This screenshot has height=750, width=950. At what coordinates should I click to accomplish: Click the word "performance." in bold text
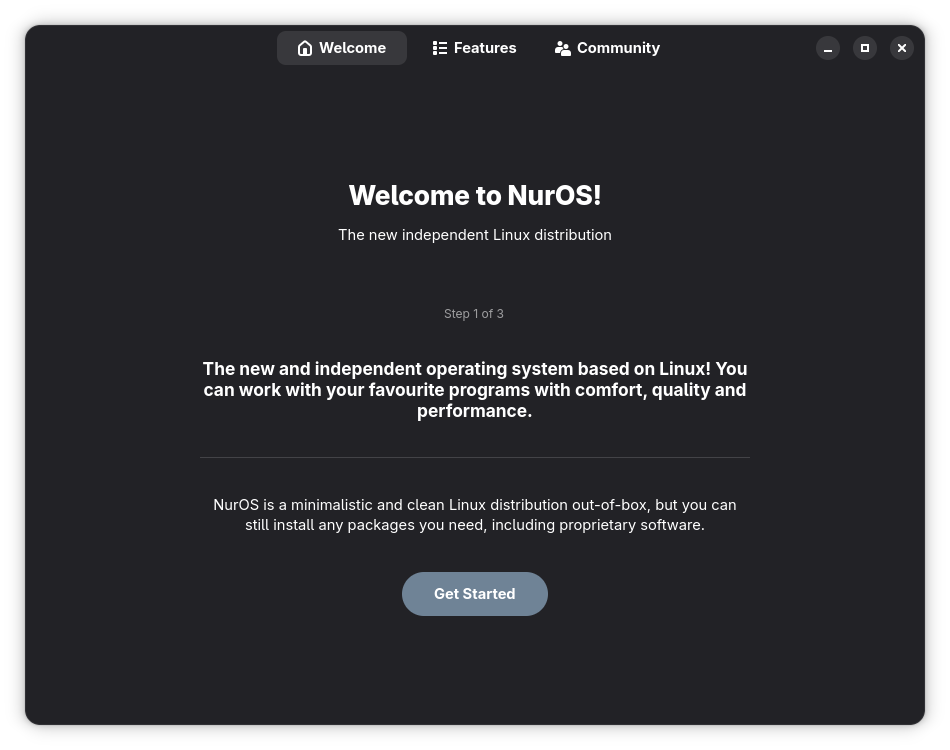pos(475,411)
